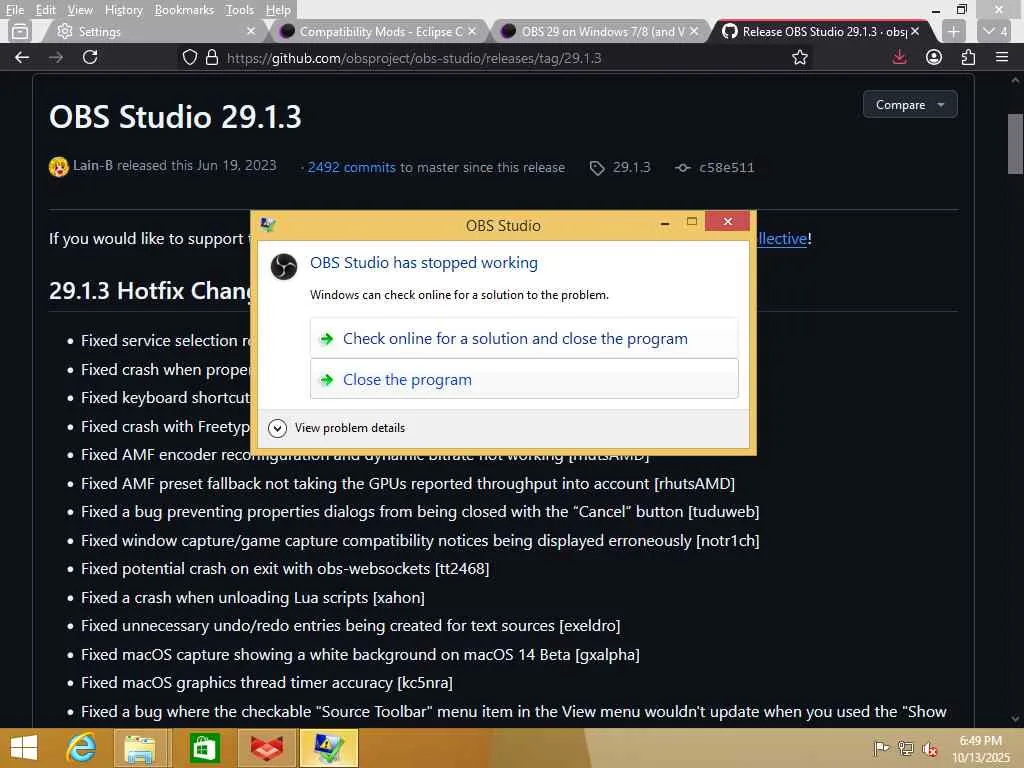Open the File menu
1024x768 pixels.
coord(14,10)
